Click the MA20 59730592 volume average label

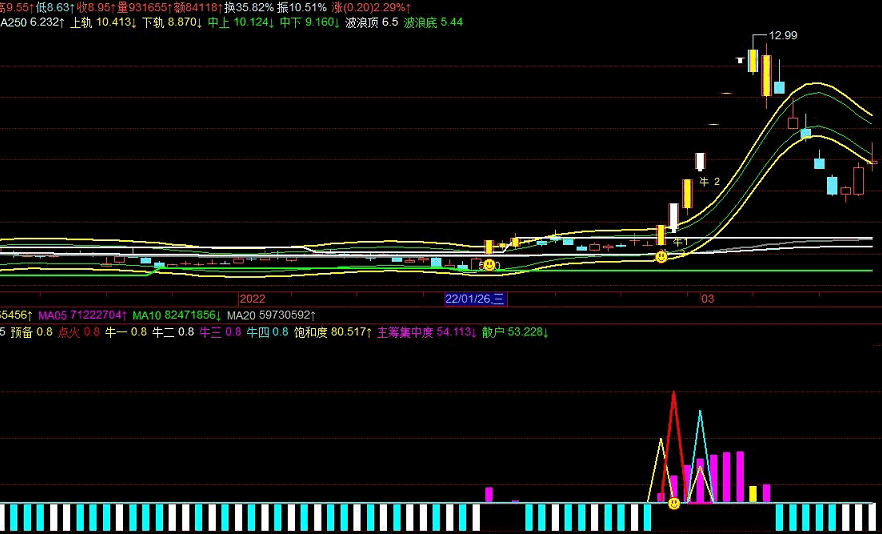click(272, 316)
